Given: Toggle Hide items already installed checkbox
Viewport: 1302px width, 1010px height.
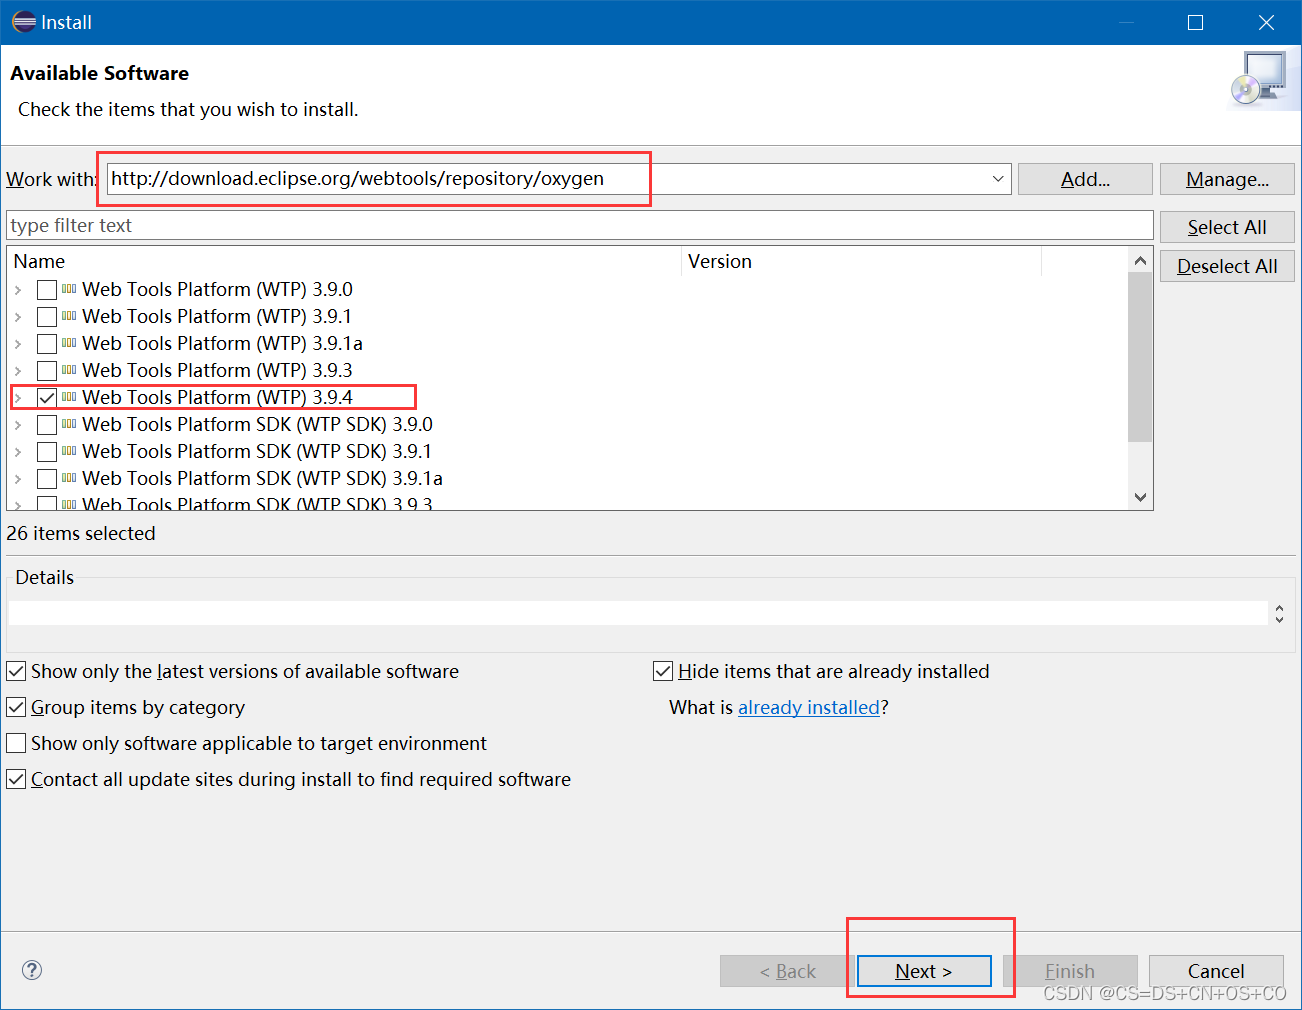Looking at the screenshot, I should 663,671.
